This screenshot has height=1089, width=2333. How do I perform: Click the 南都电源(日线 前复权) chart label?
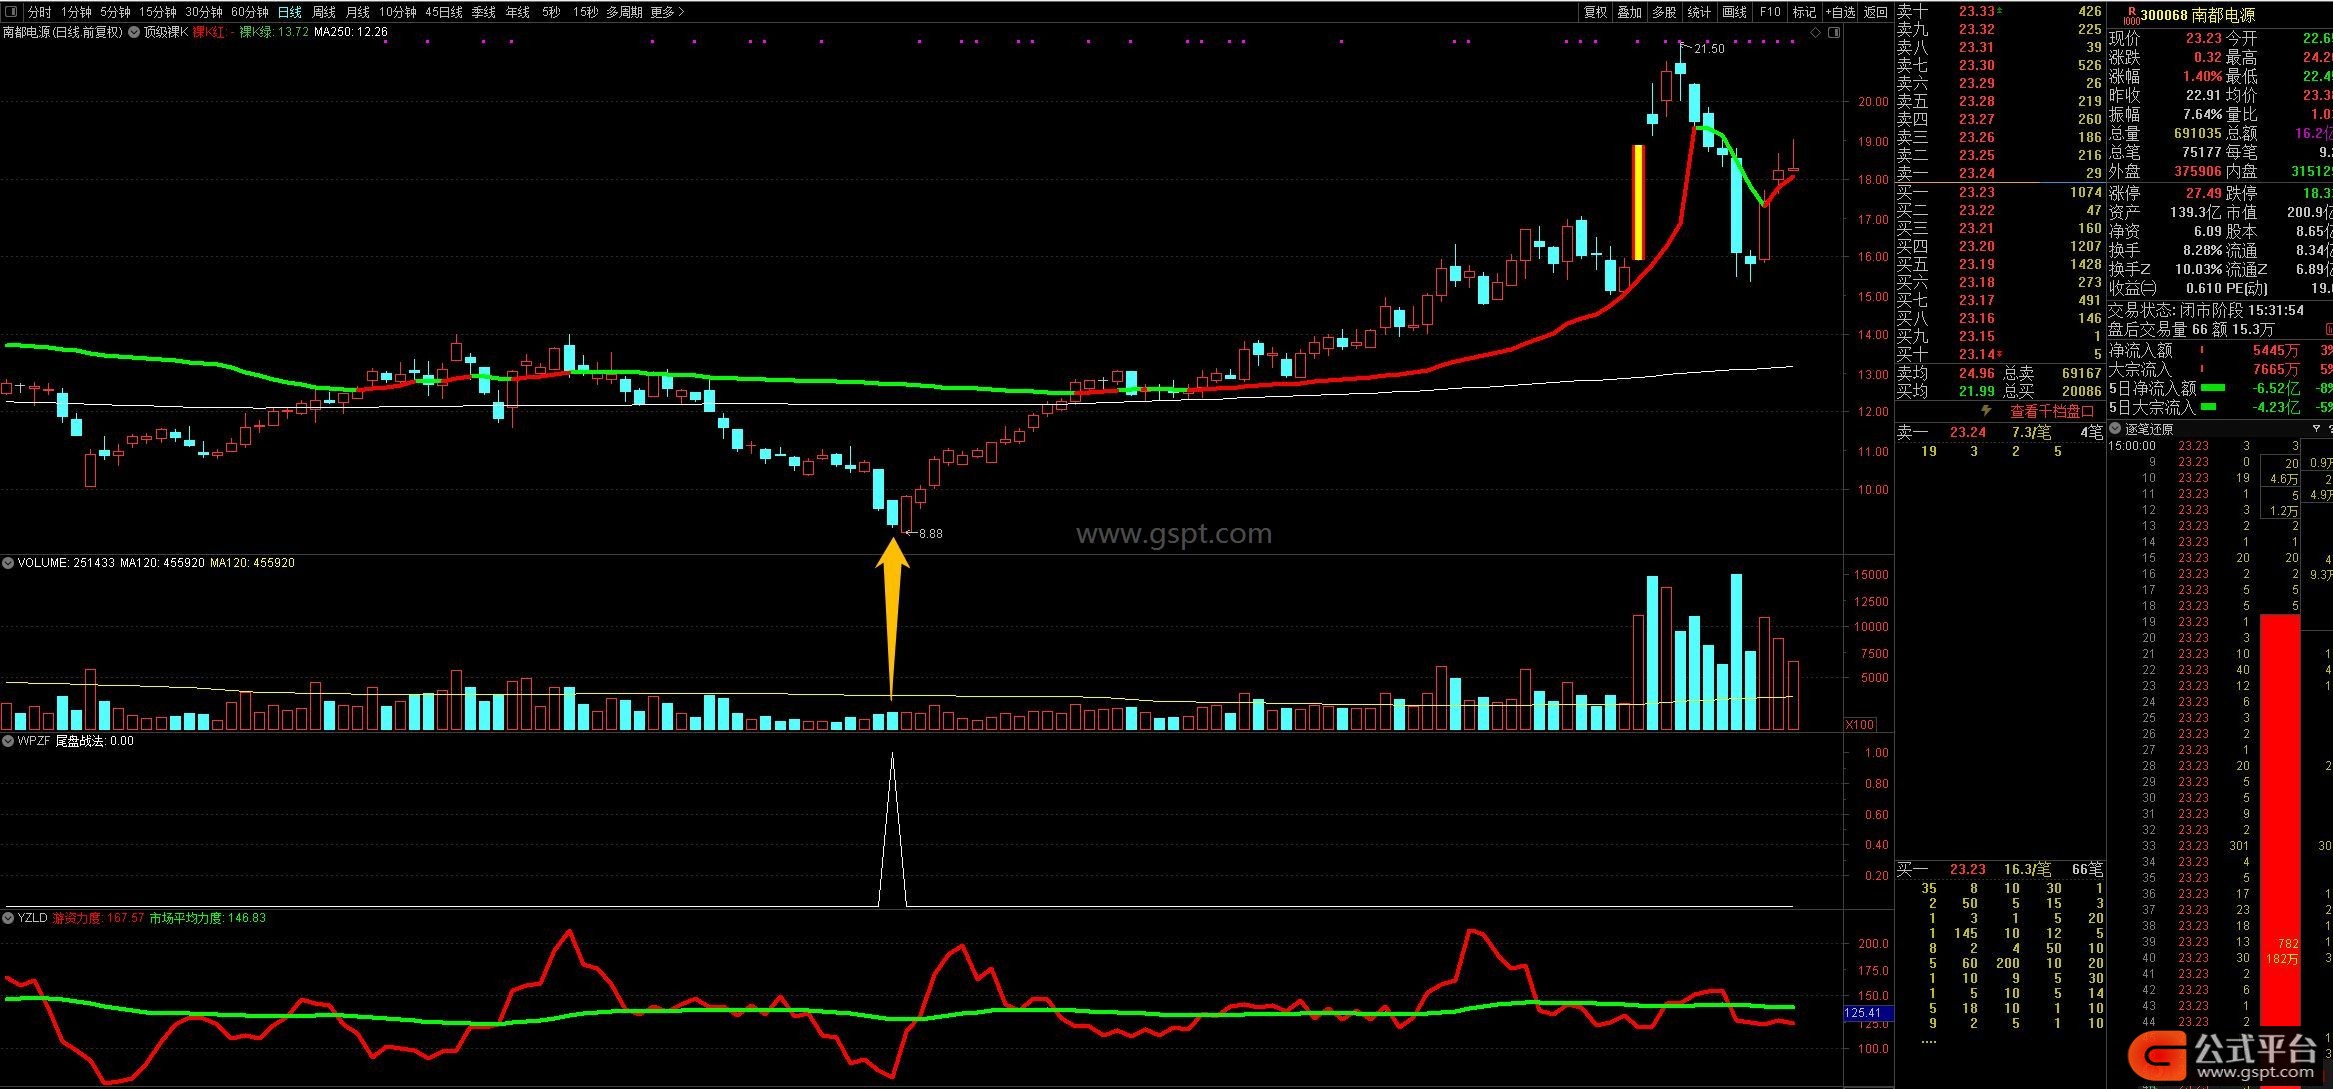62,32
